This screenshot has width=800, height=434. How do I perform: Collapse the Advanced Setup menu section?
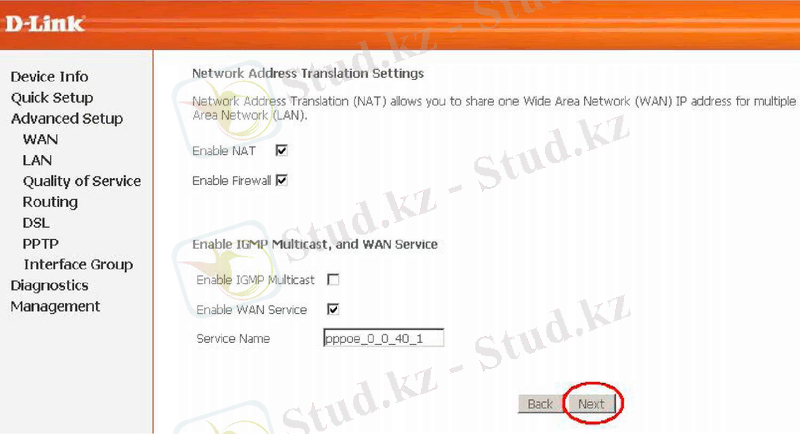[67, 118]
